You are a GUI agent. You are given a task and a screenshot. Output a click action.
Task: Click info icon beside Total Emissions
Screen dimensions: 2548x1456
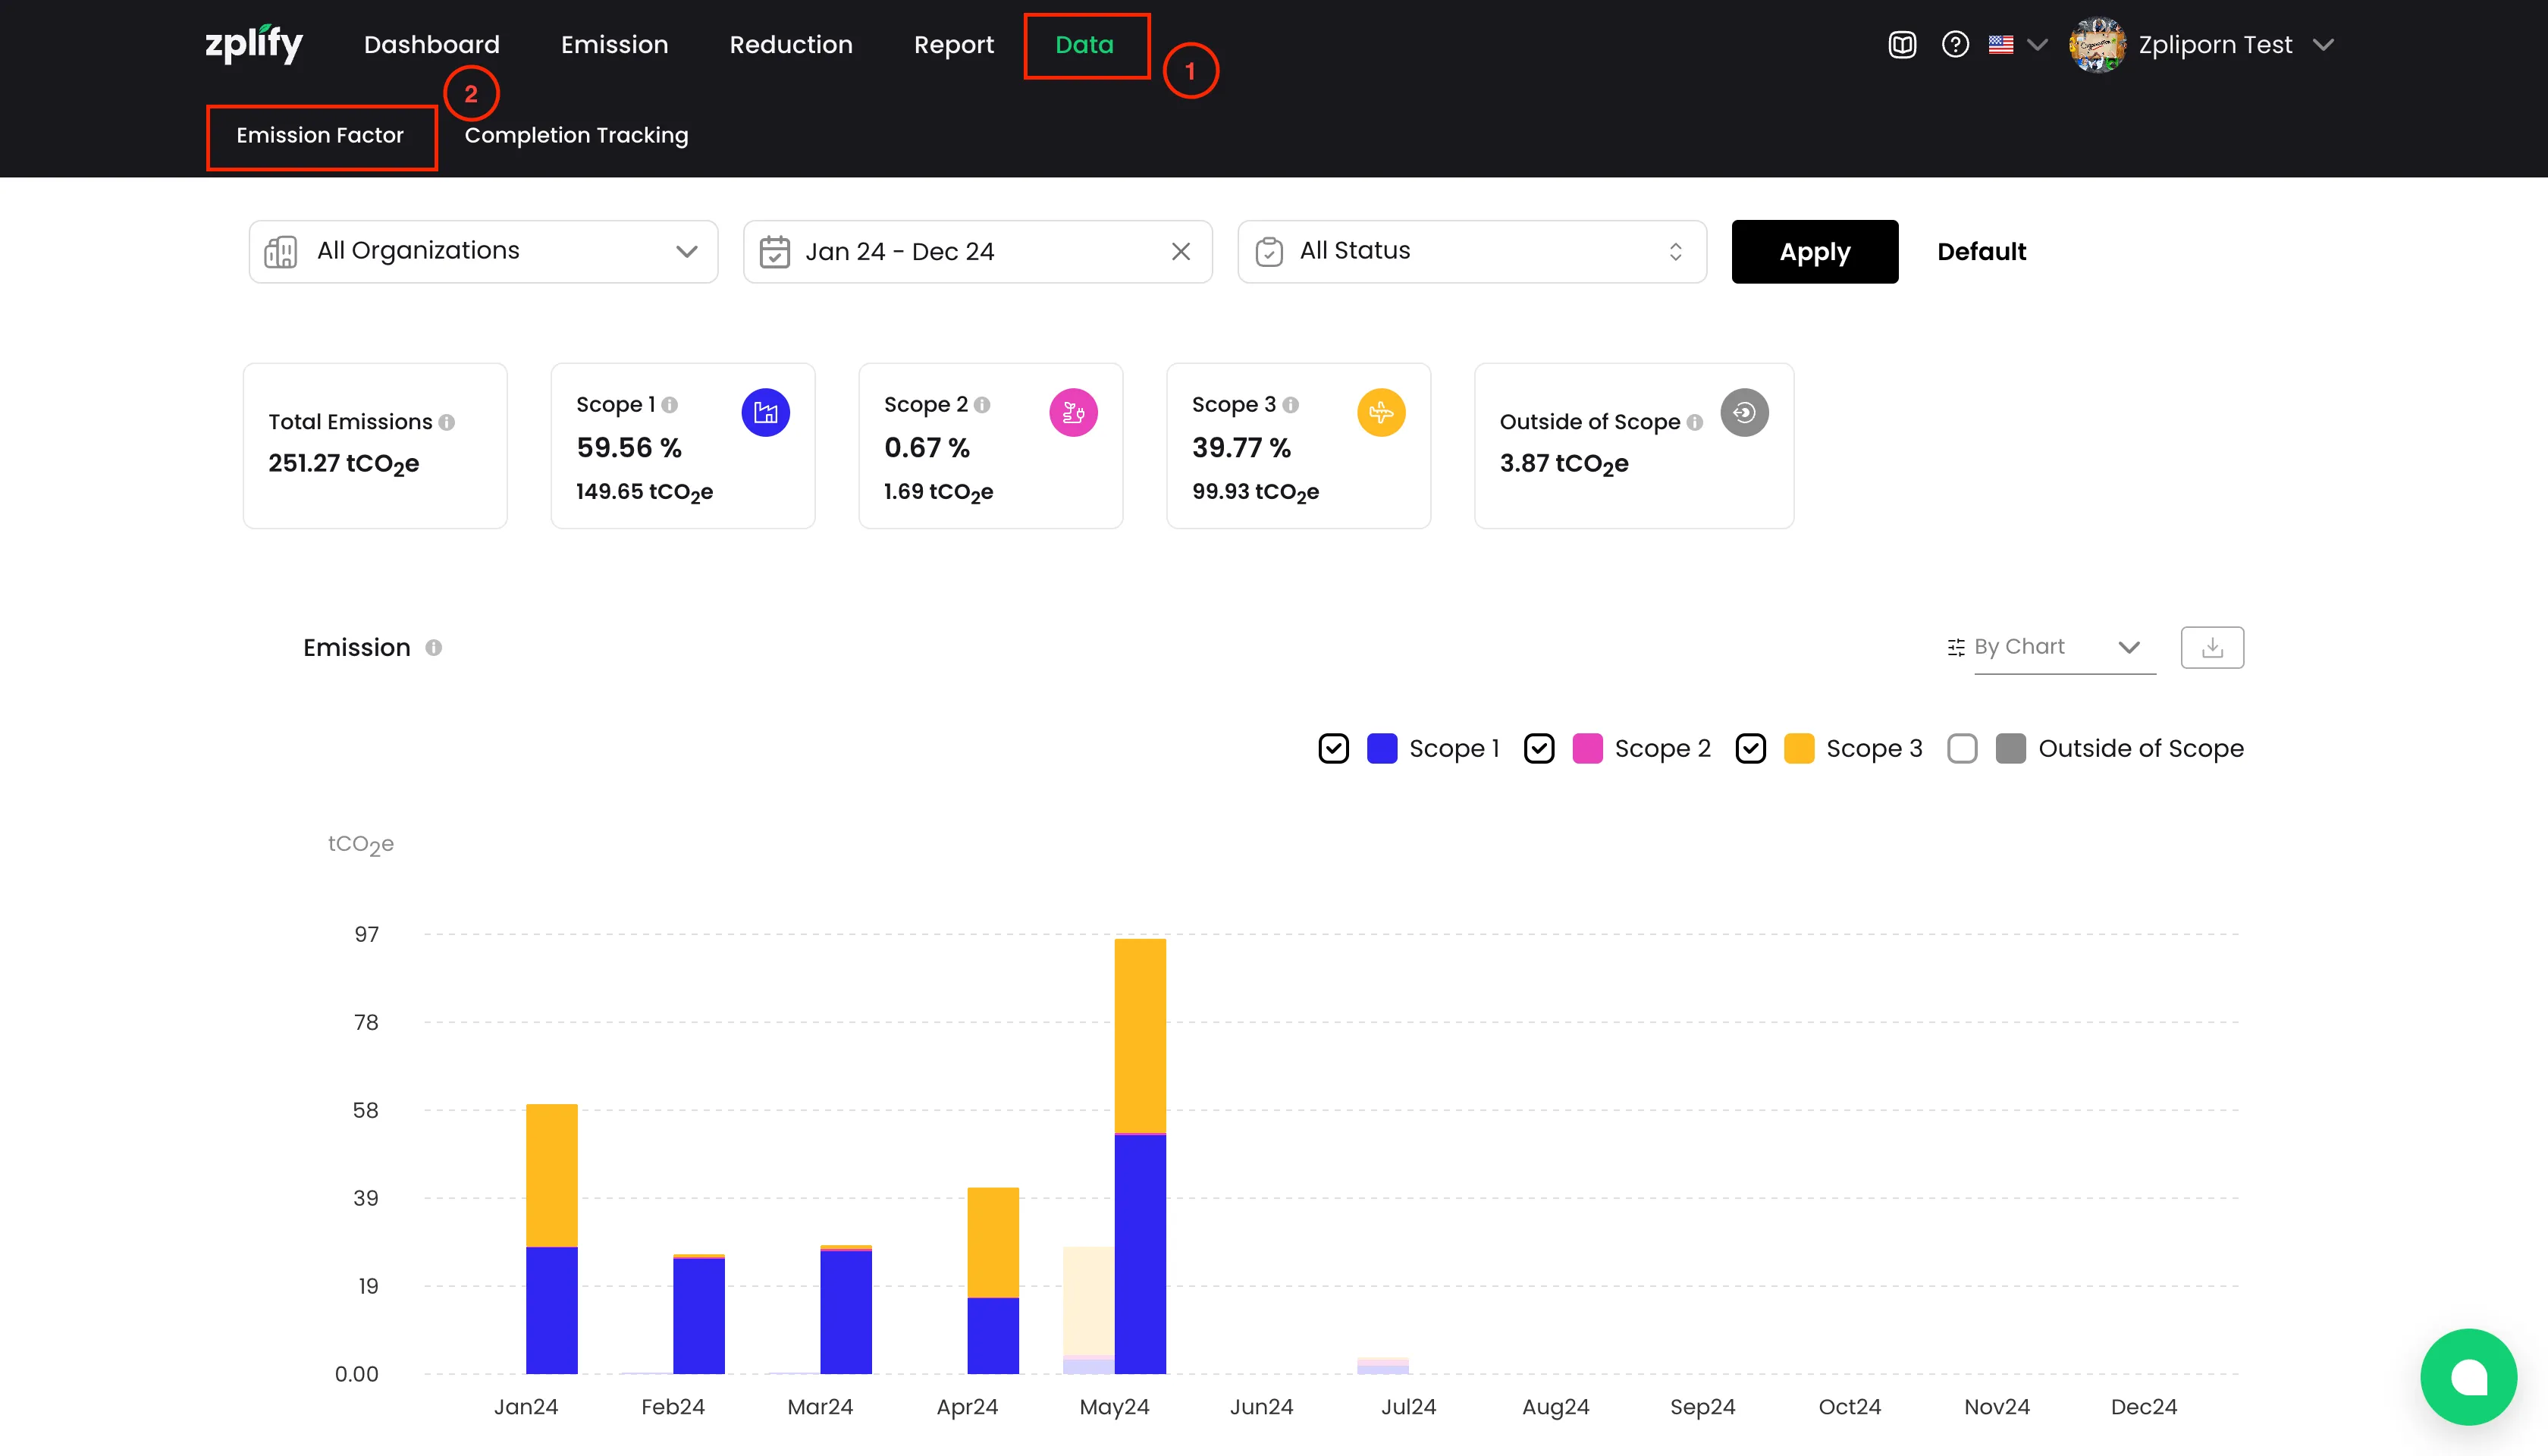coord(447,422)
